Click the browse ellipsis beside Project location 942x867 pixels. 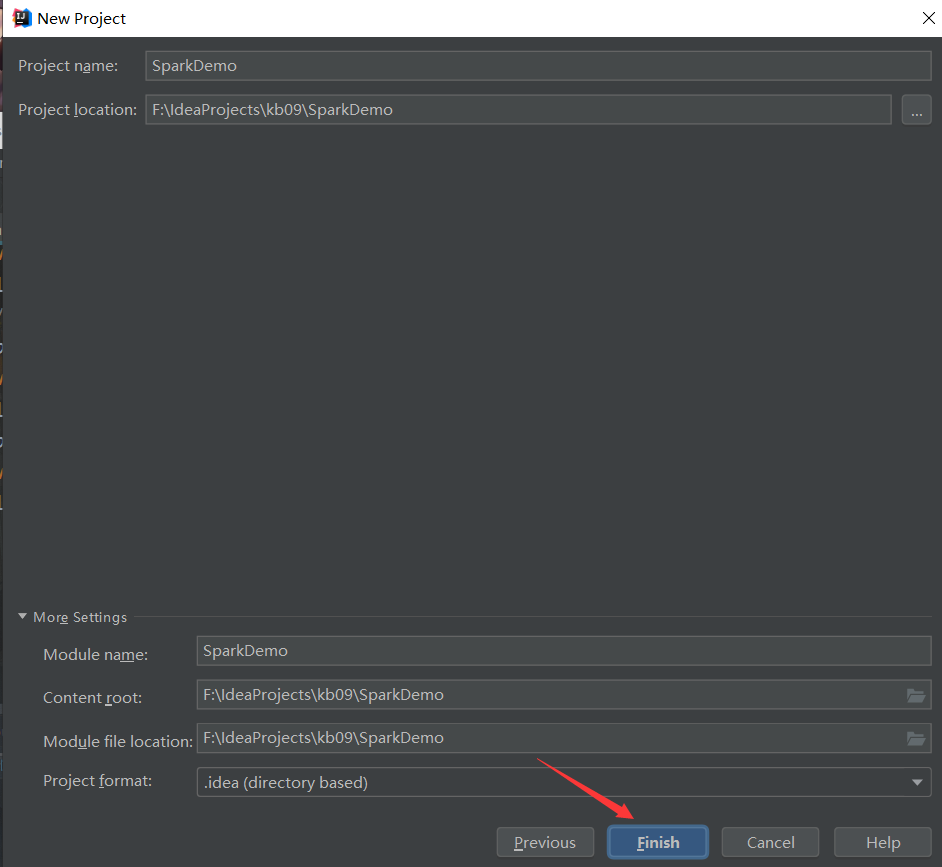[916, 109]
